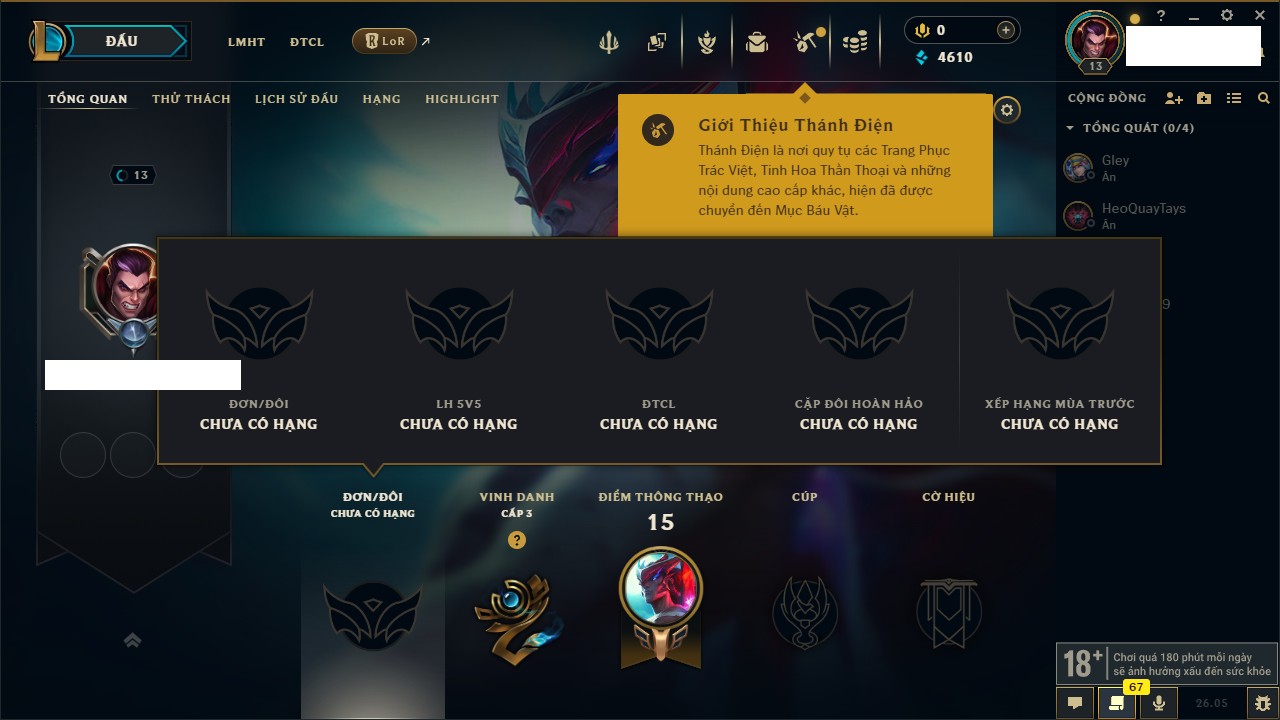Expand the double chevron under the profile banner
Viewport: 1280px width, 720px height.
click(132, 641)
